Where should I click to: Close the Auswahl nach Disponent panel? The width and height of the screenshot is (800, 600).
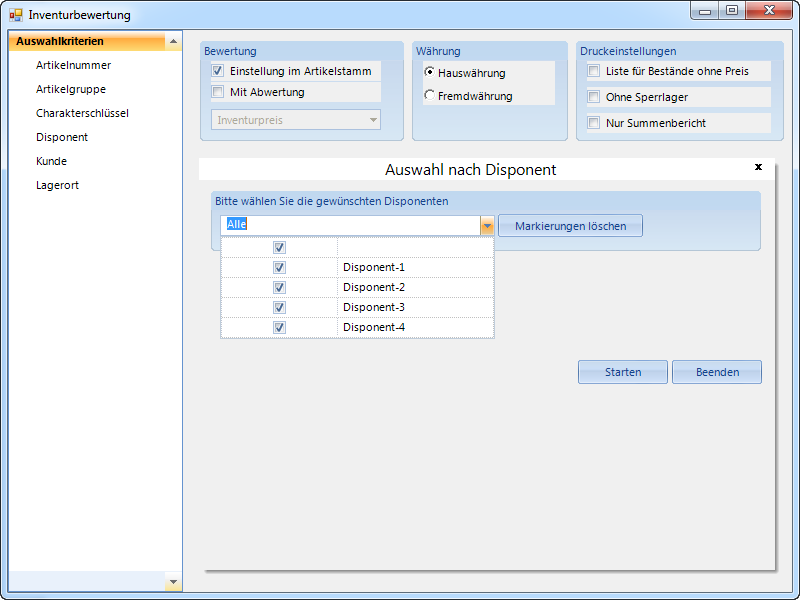tap(758, 167)
